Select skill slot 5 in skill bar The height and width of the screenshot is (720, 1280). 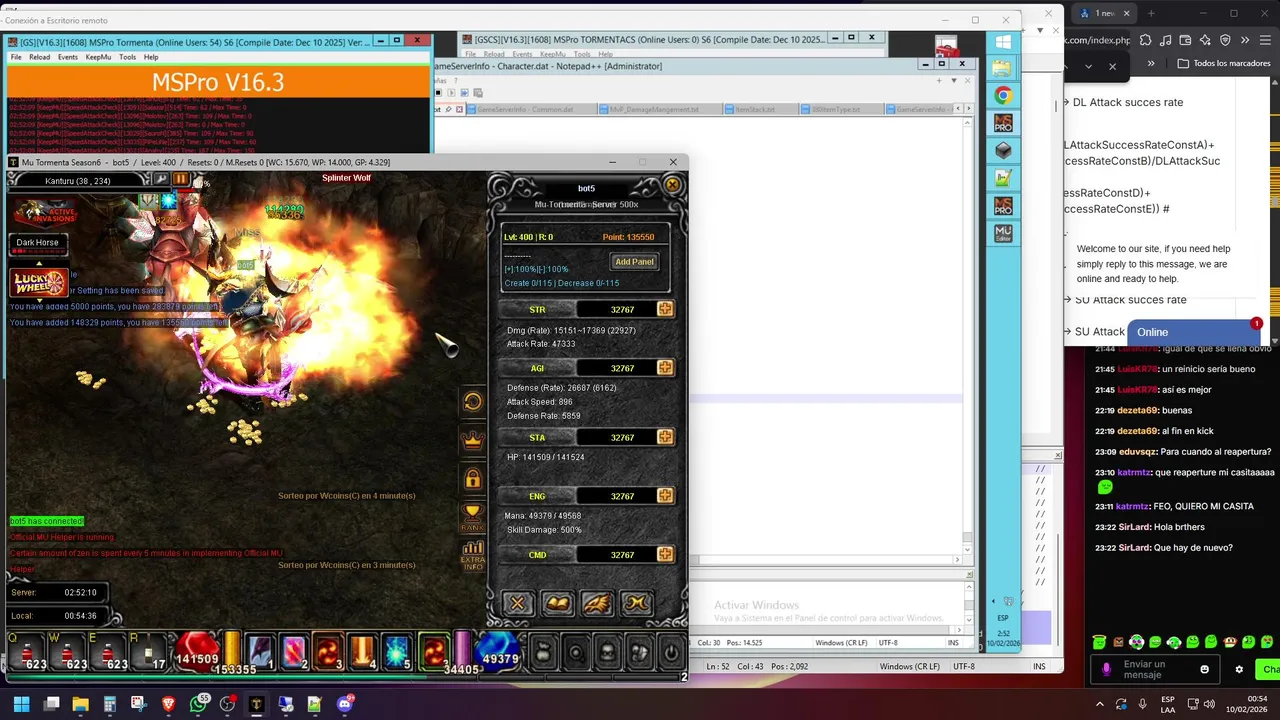click(x=397, y=652)
